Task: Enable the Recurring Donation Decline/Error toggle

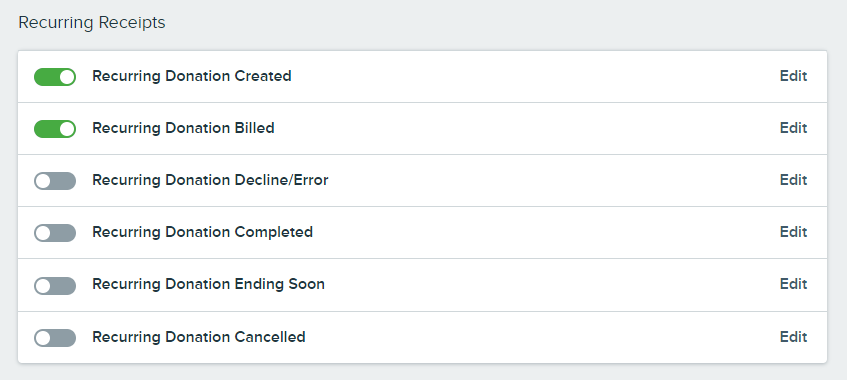Action: (55, 181)
